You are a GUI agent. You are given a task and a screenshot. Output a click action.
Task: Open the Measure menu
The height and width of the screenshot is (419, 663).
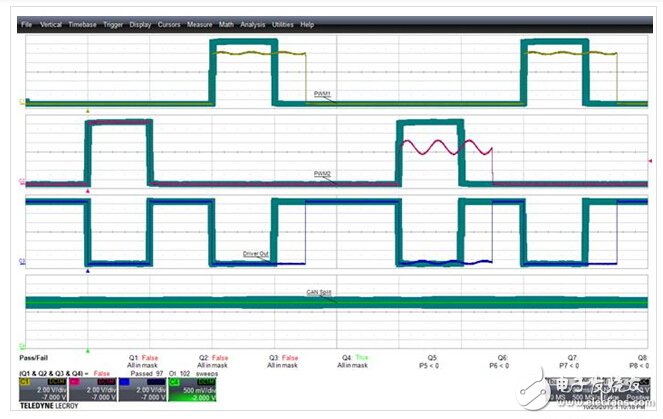click(x=199, y=24)
